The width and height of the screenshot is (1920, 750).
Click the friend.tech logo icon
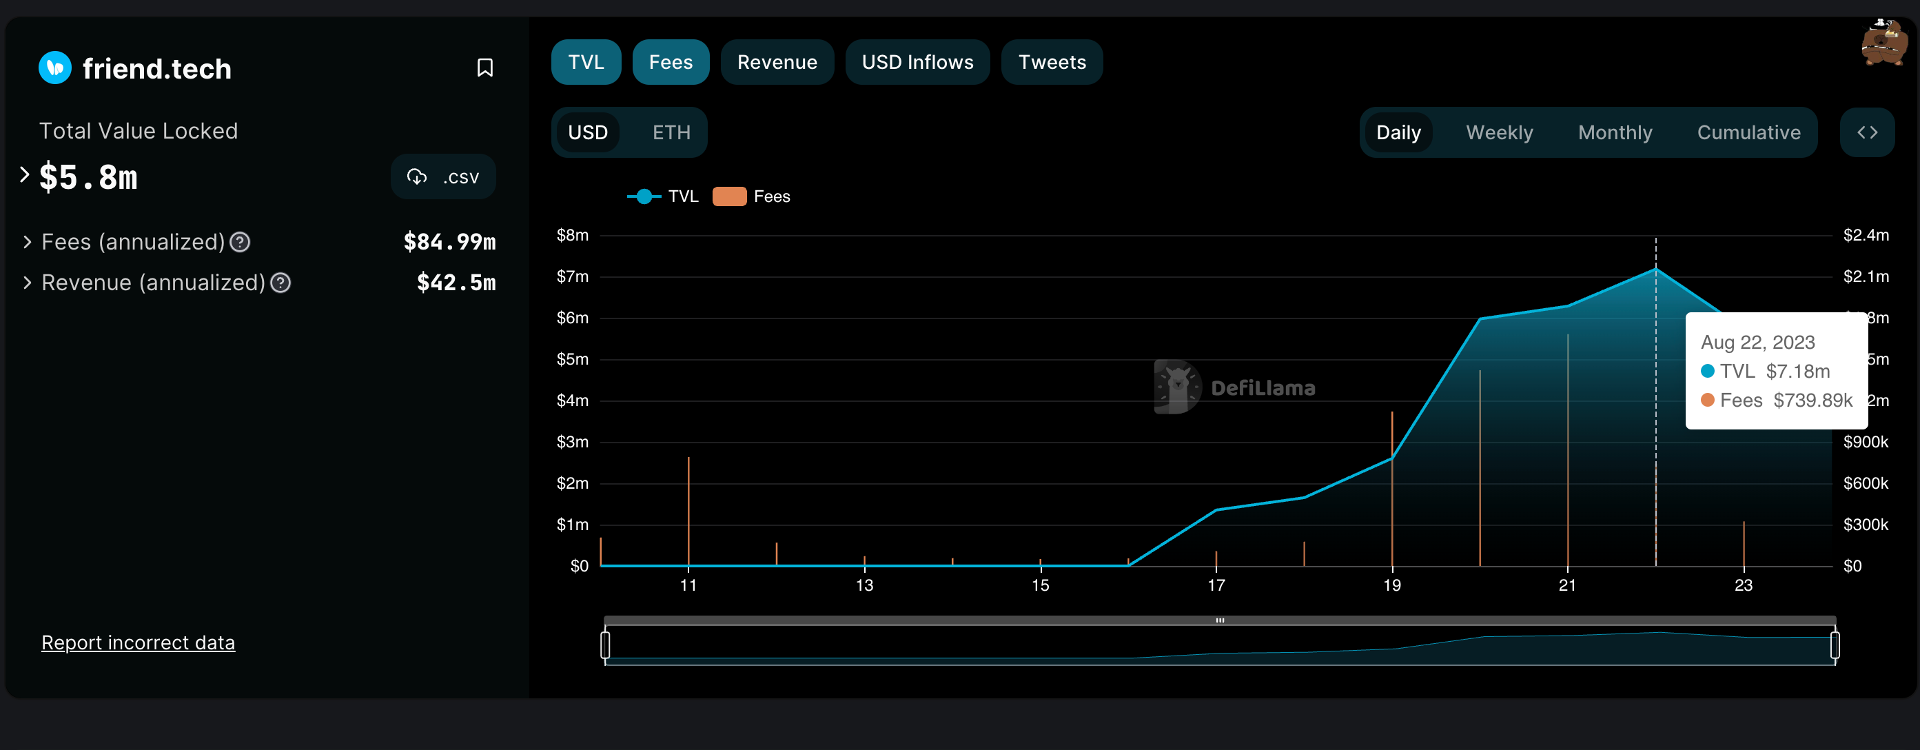(55, 68)
